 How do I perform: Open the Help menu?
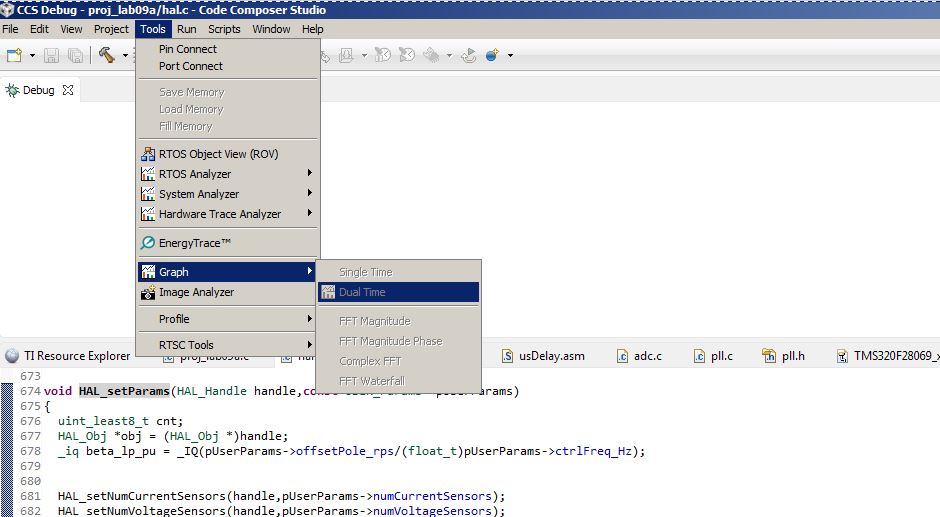pos(312,29)
